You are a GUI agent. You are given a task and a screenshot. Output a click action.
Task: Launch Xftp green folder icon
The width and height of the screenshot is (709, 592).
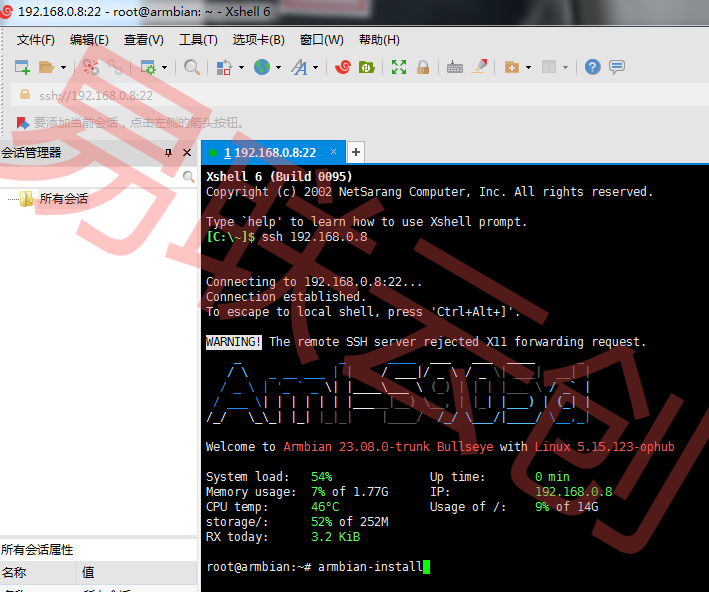click(367, 67)
